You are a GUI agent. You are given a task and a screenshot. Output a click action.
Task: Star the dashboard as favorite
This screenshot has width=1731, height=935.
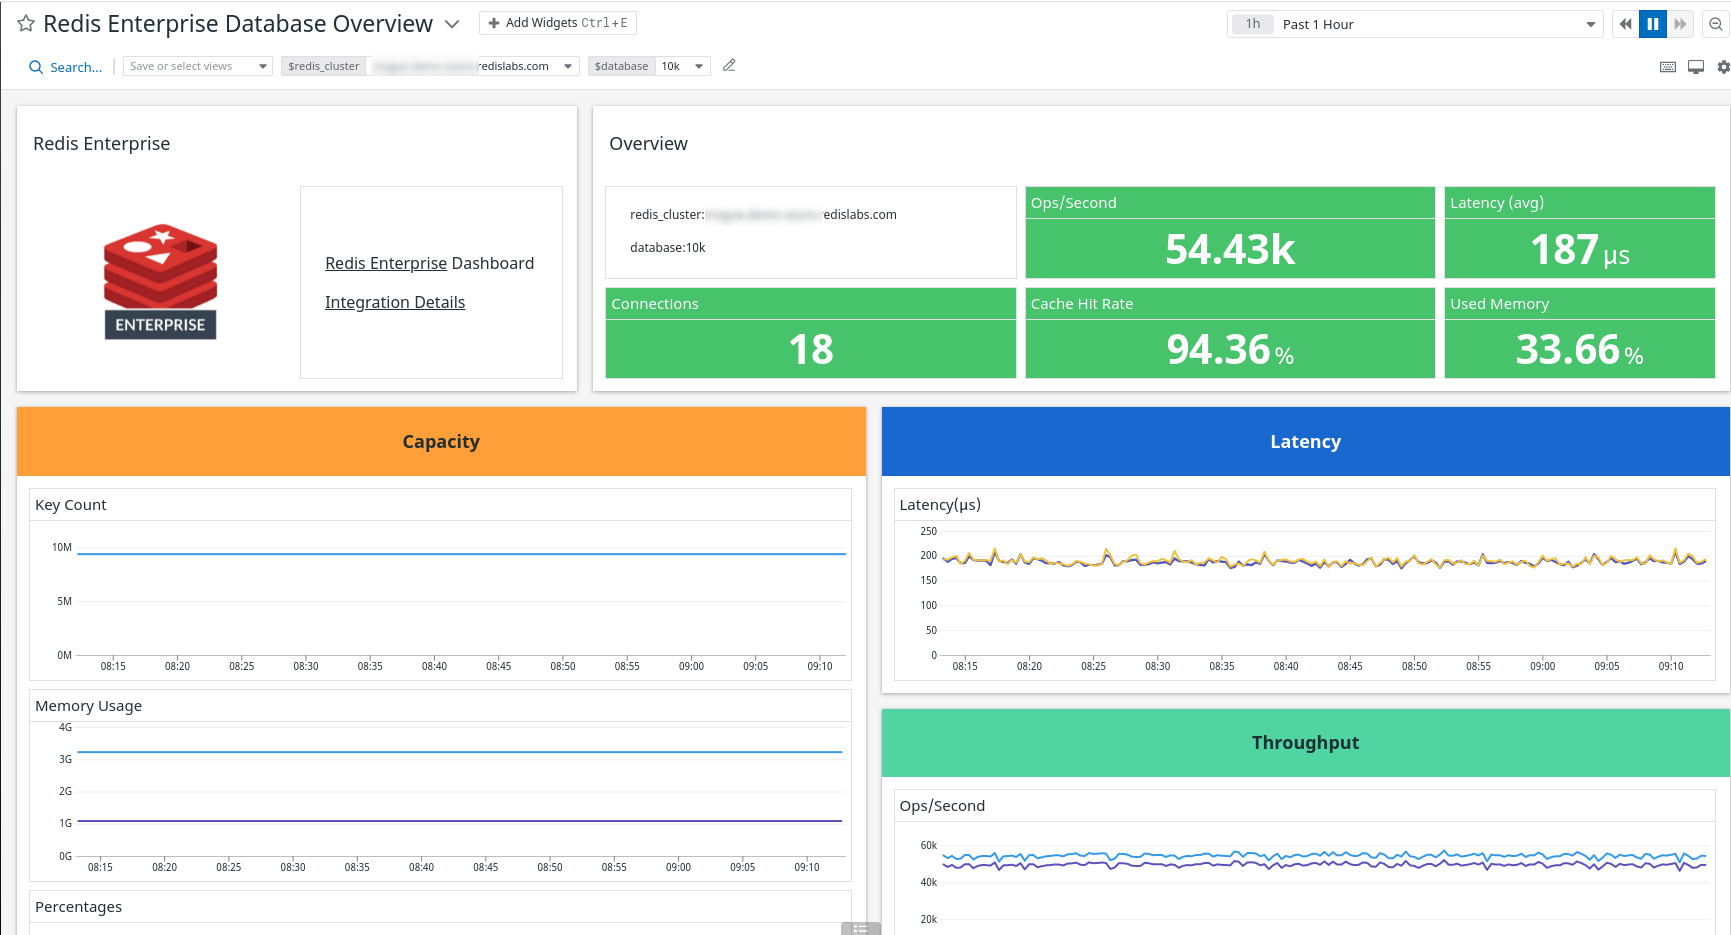tap(26, 24)
